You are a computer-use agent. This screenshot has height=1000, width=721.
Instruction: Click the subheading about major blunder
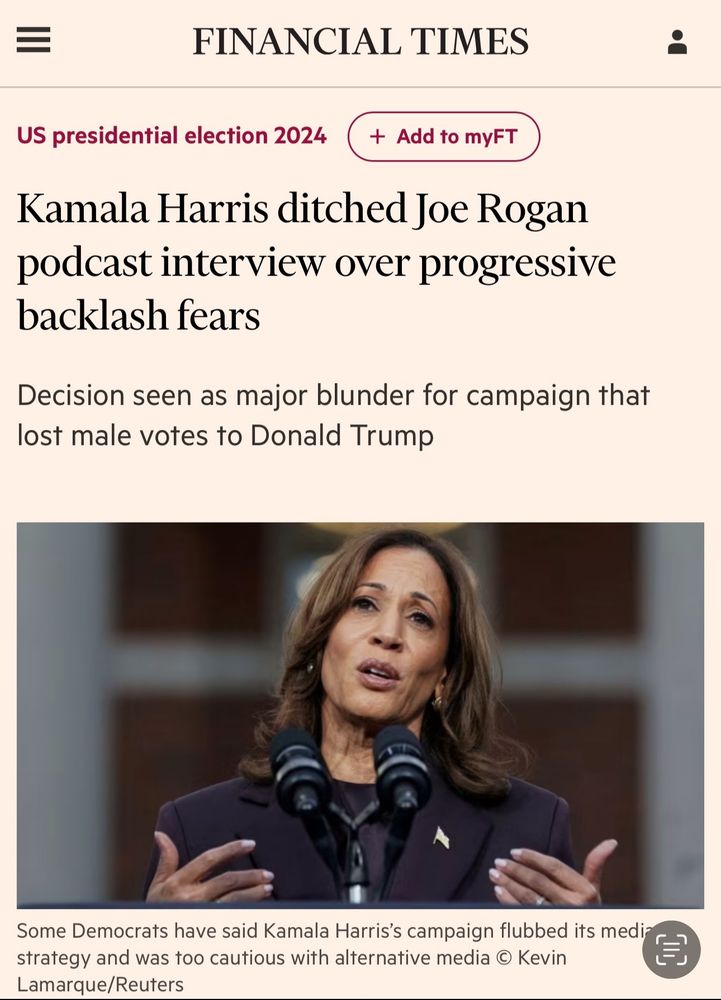(x=333, y=415)
